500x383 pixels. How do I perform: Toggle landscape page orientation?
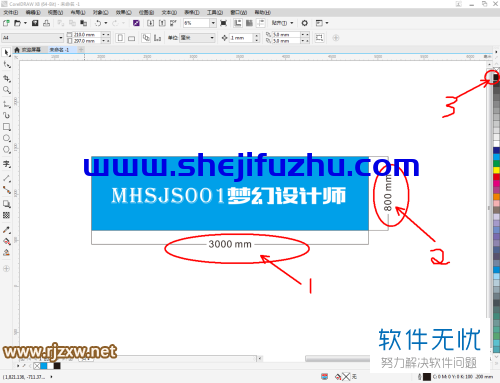[132, 38]
